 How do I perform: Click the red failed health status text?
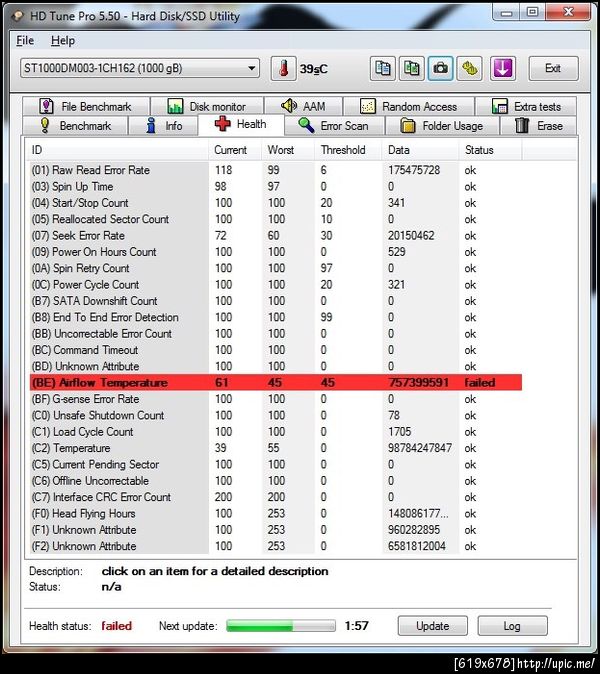(116, 626)
